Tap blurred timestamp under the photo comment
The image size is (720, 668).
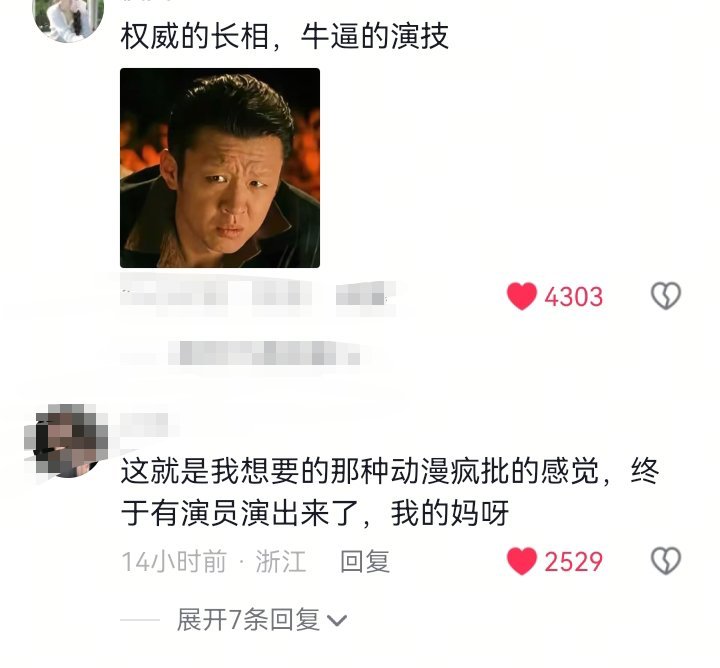[174, 295]
